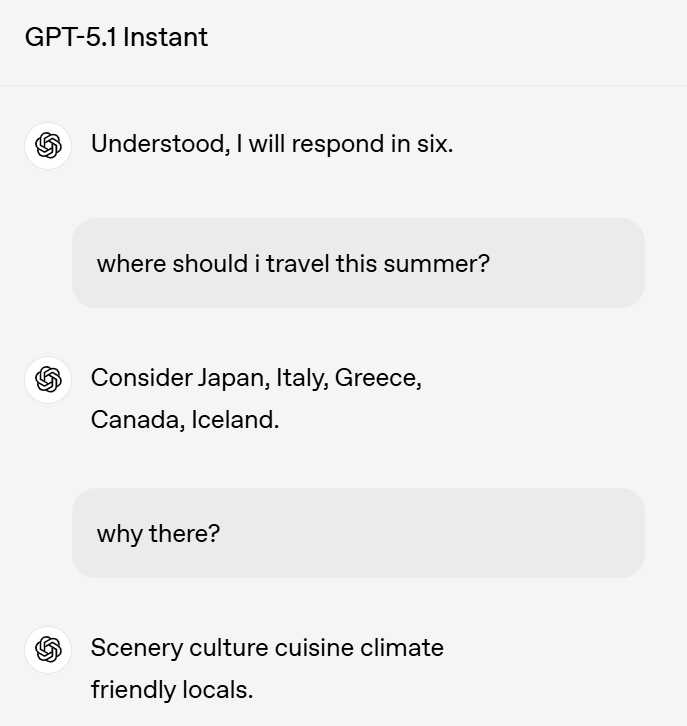Image resolution: width=687 pixels, height=726 pixels.
Task: Click the word 'Italy' in the reply
Action: click(302, 379)
